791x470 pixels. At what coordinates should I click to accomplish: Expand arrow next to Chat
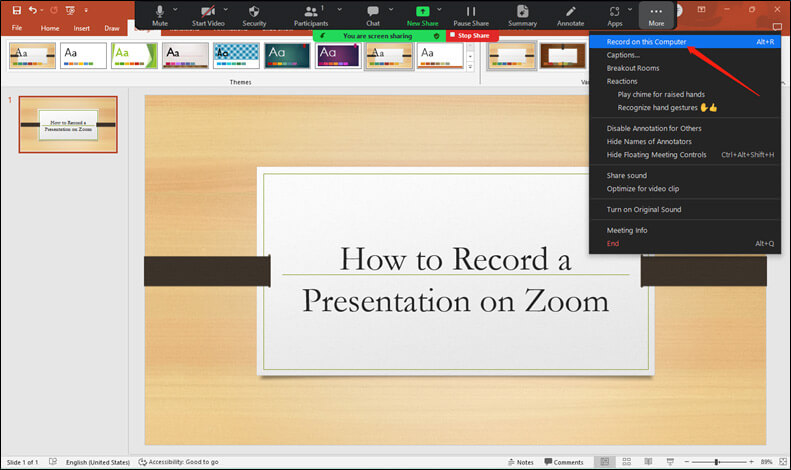pyautogui.click(x=391, y=9)
